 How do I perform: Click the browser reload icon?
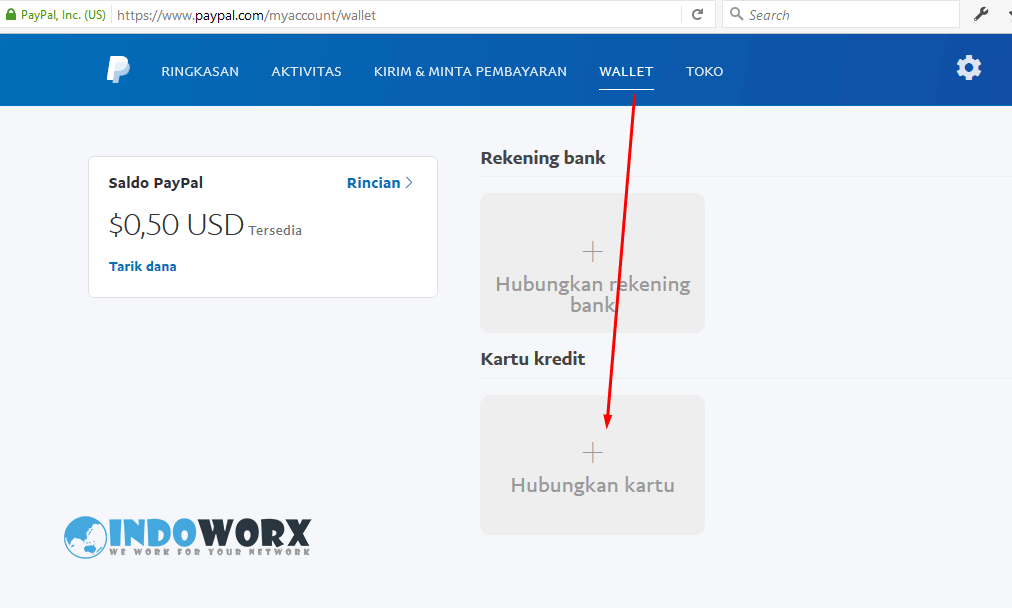coord(698,14)
